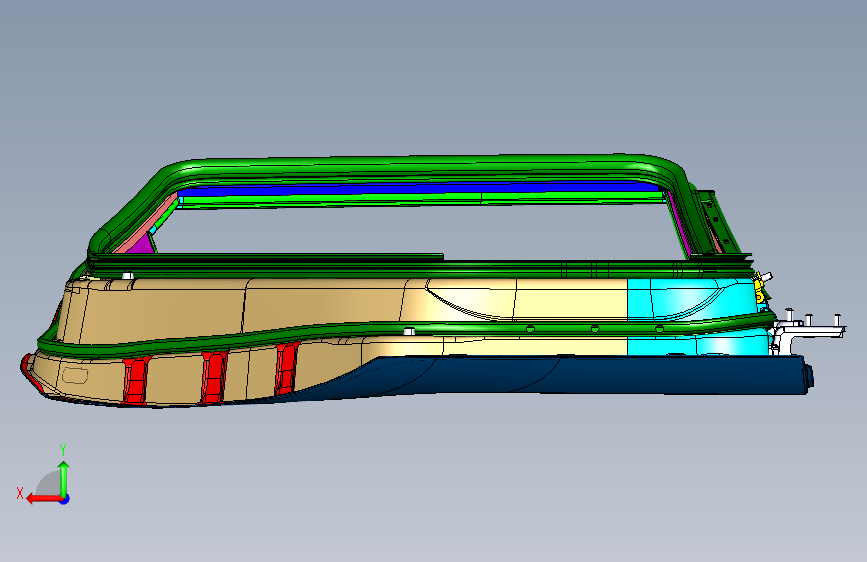Select the blue strip under the top rail
This screenshot has width=867, height=562.
(x=420, y=188)
